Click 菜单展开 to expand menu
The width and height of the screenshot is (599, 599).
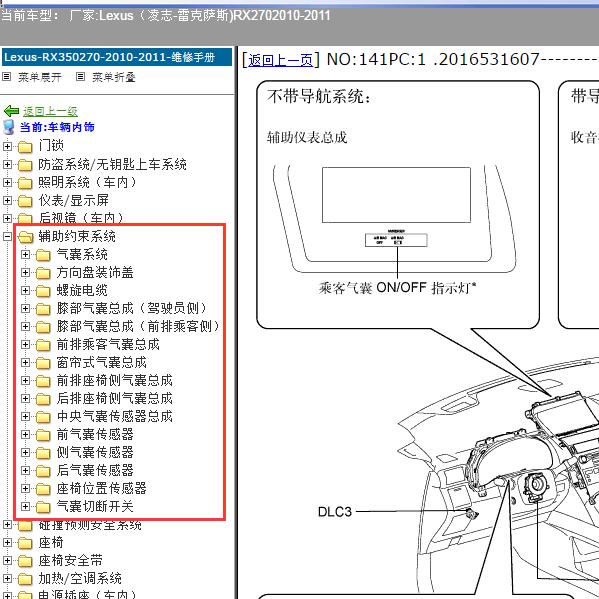40,77
